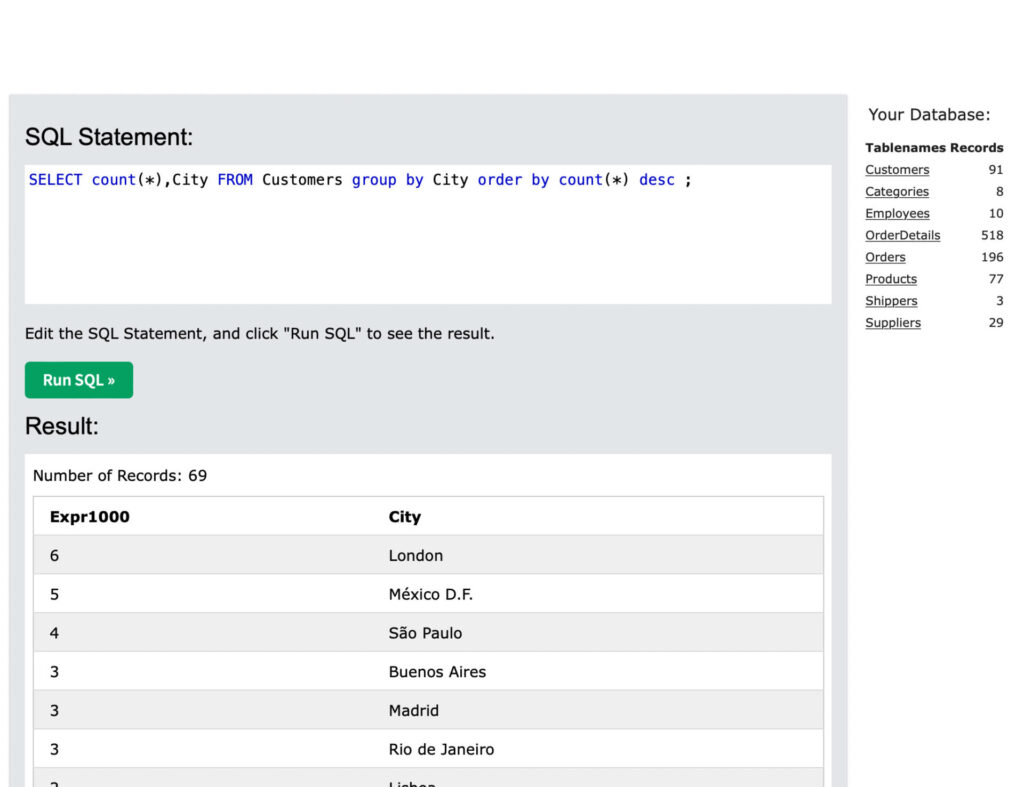Open the Employees table link
Image resolution: width=1024 pixels, height=787 pixels.
897,214
